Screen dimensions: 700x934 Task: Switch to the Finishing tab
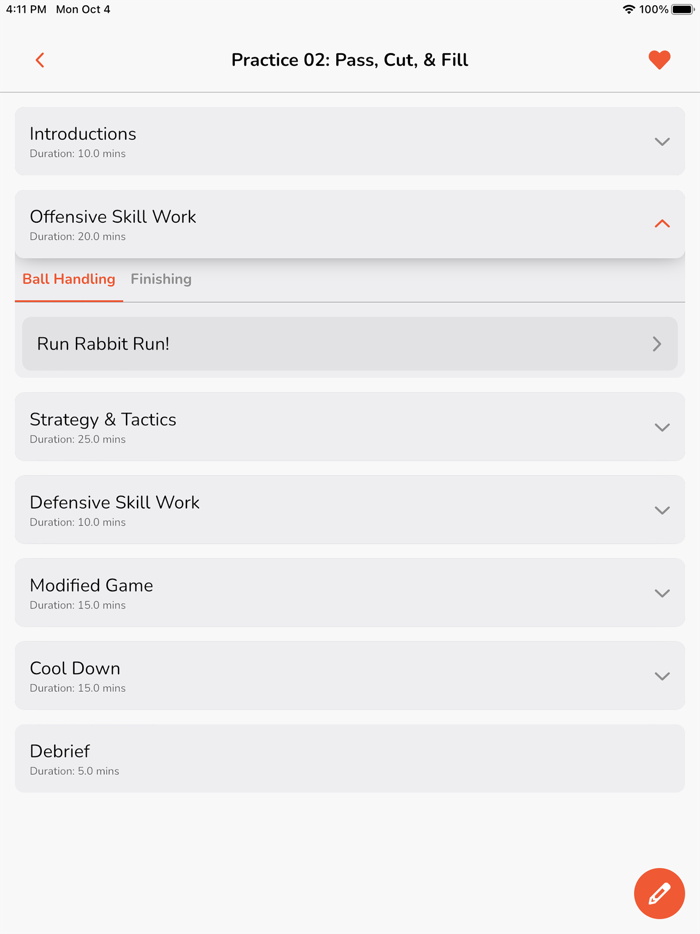click(161, 279)
